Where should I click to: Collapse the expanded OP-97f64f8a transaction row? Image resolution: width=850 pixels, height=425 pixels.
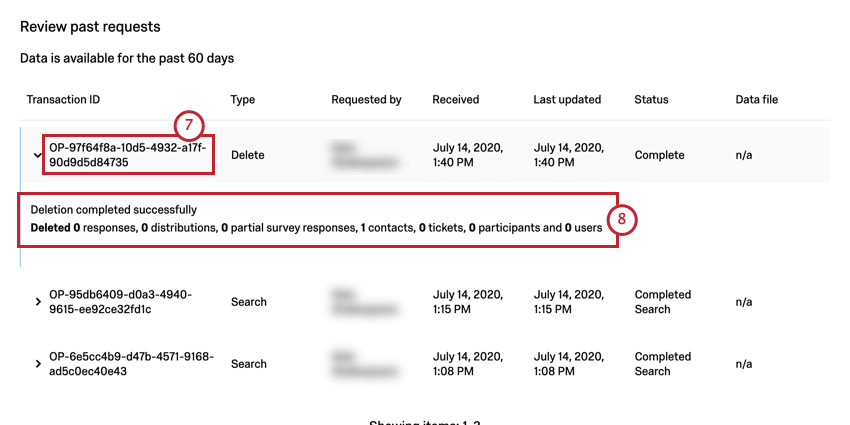(37, 155)
